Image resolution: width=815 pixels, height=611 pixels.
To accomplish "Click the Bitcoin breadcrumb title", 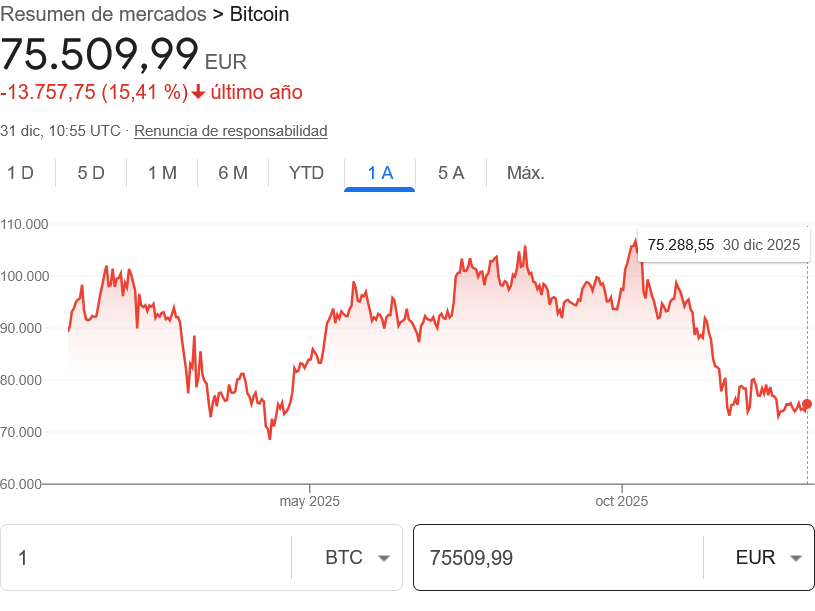I will (x=259, y=14).
